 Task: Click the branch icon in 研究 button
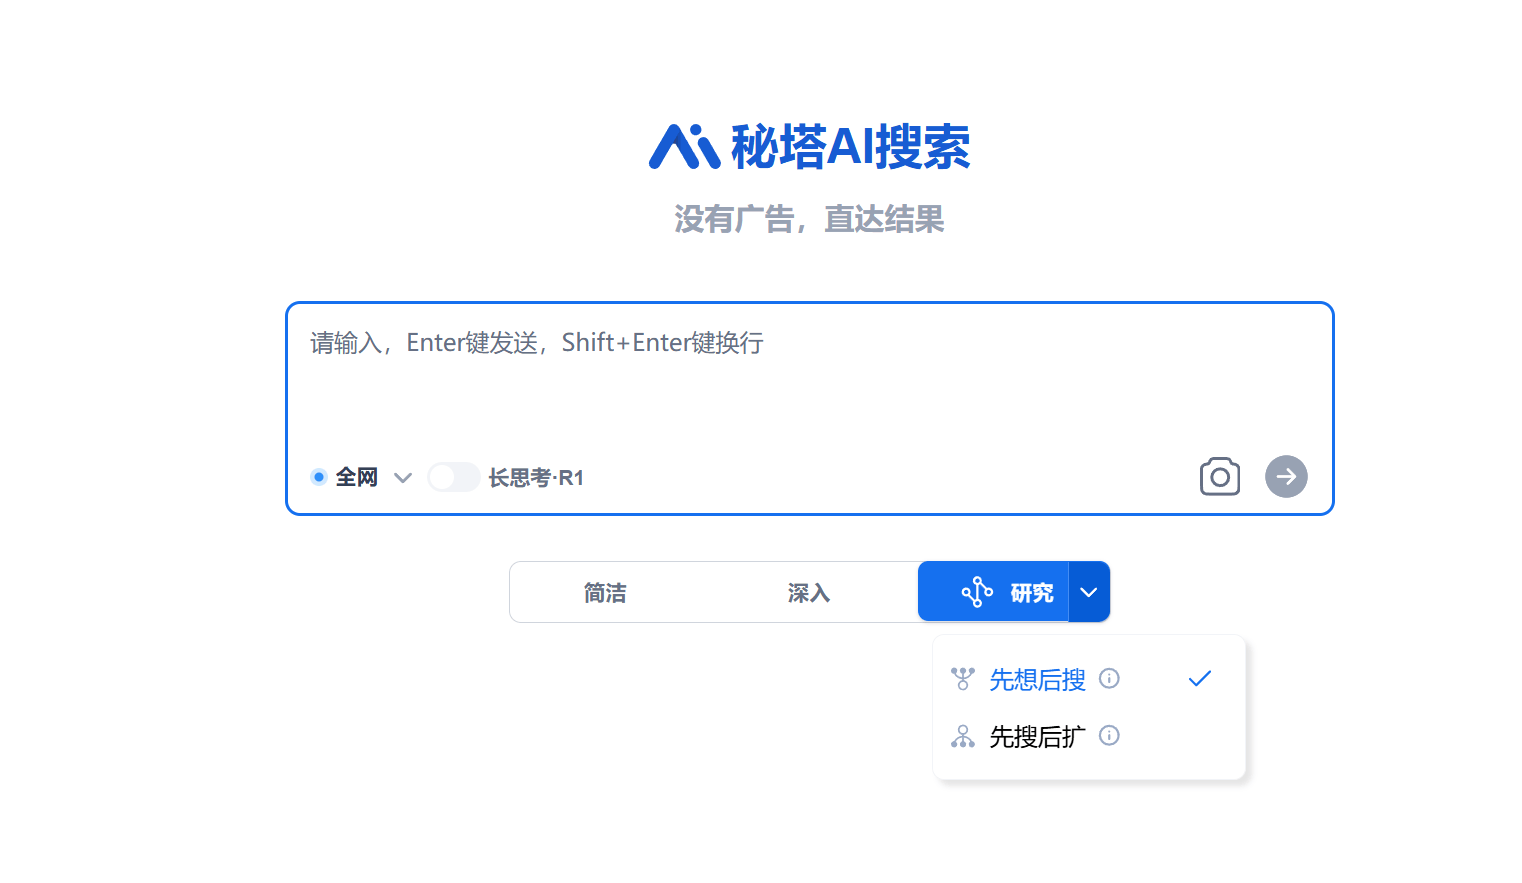pyautogui.click(x=977, y=592)
